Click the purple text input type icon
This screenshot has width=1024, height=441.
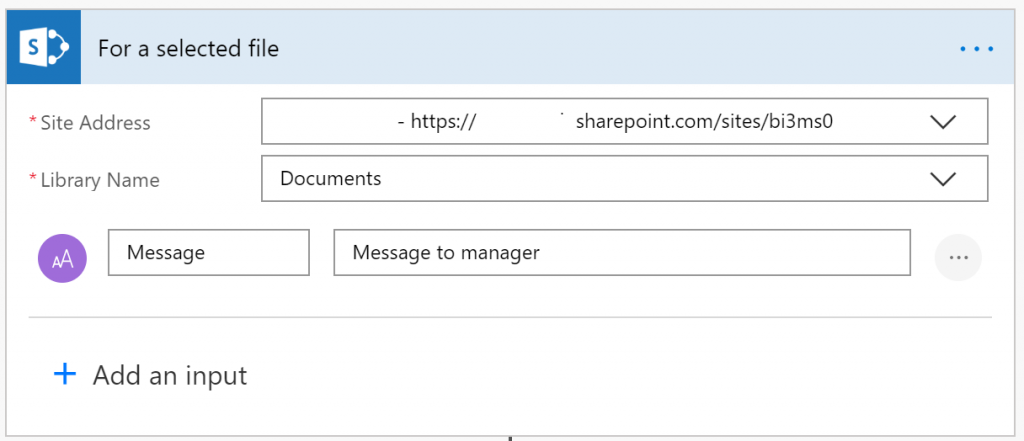tap(62, 258)
